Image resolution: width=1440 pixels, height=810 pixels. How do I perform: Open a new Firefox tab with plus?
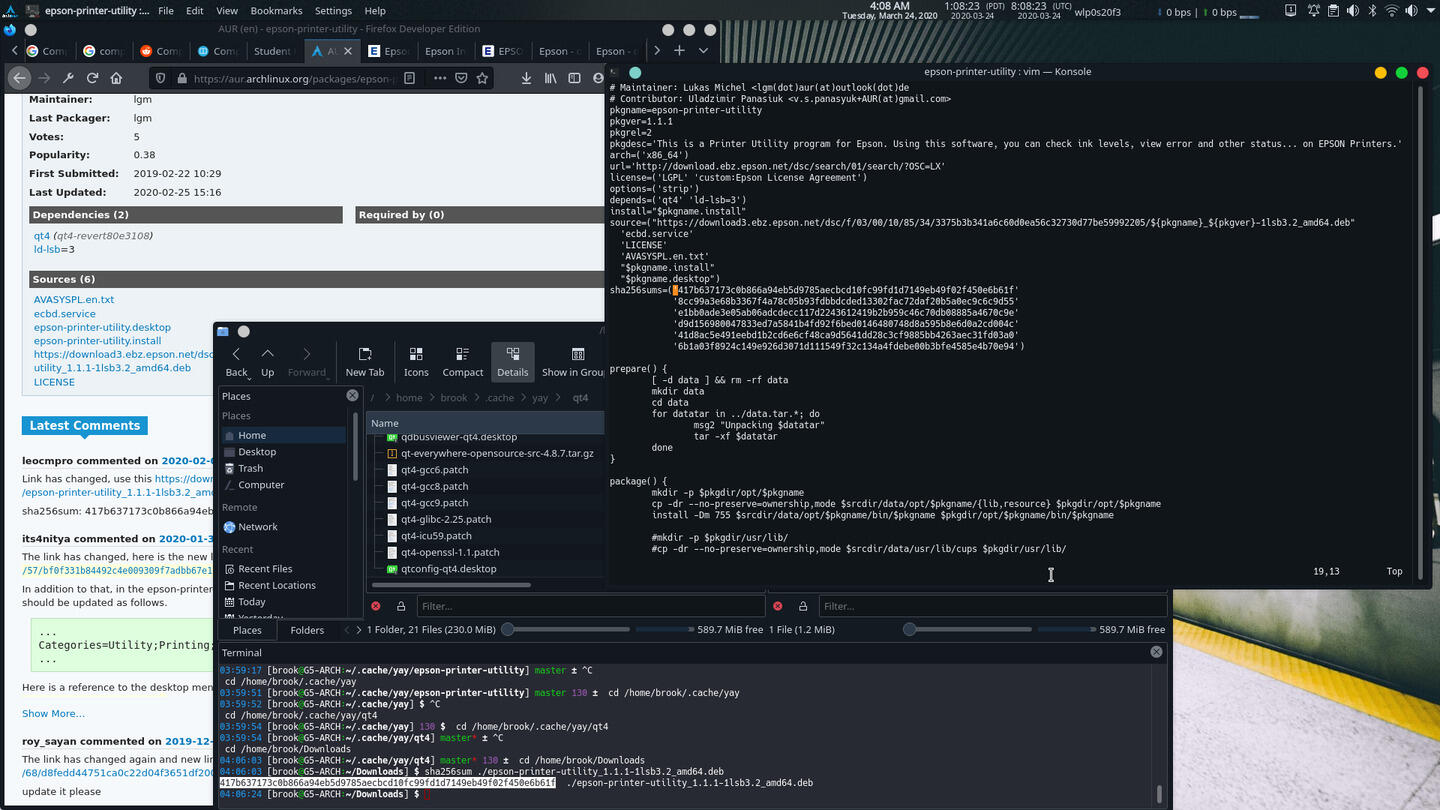pyautogui.click(x=679, y=50)
